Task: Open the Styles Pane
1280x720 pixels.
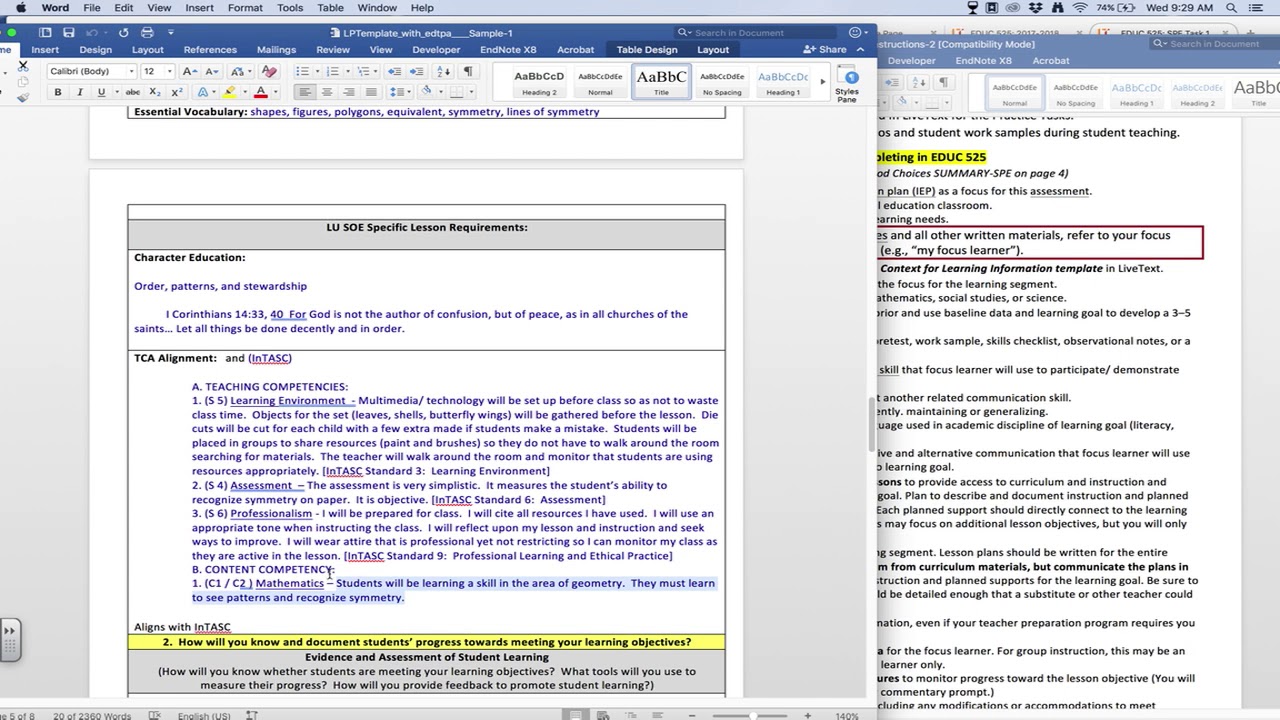Action: tap(847, 84)
